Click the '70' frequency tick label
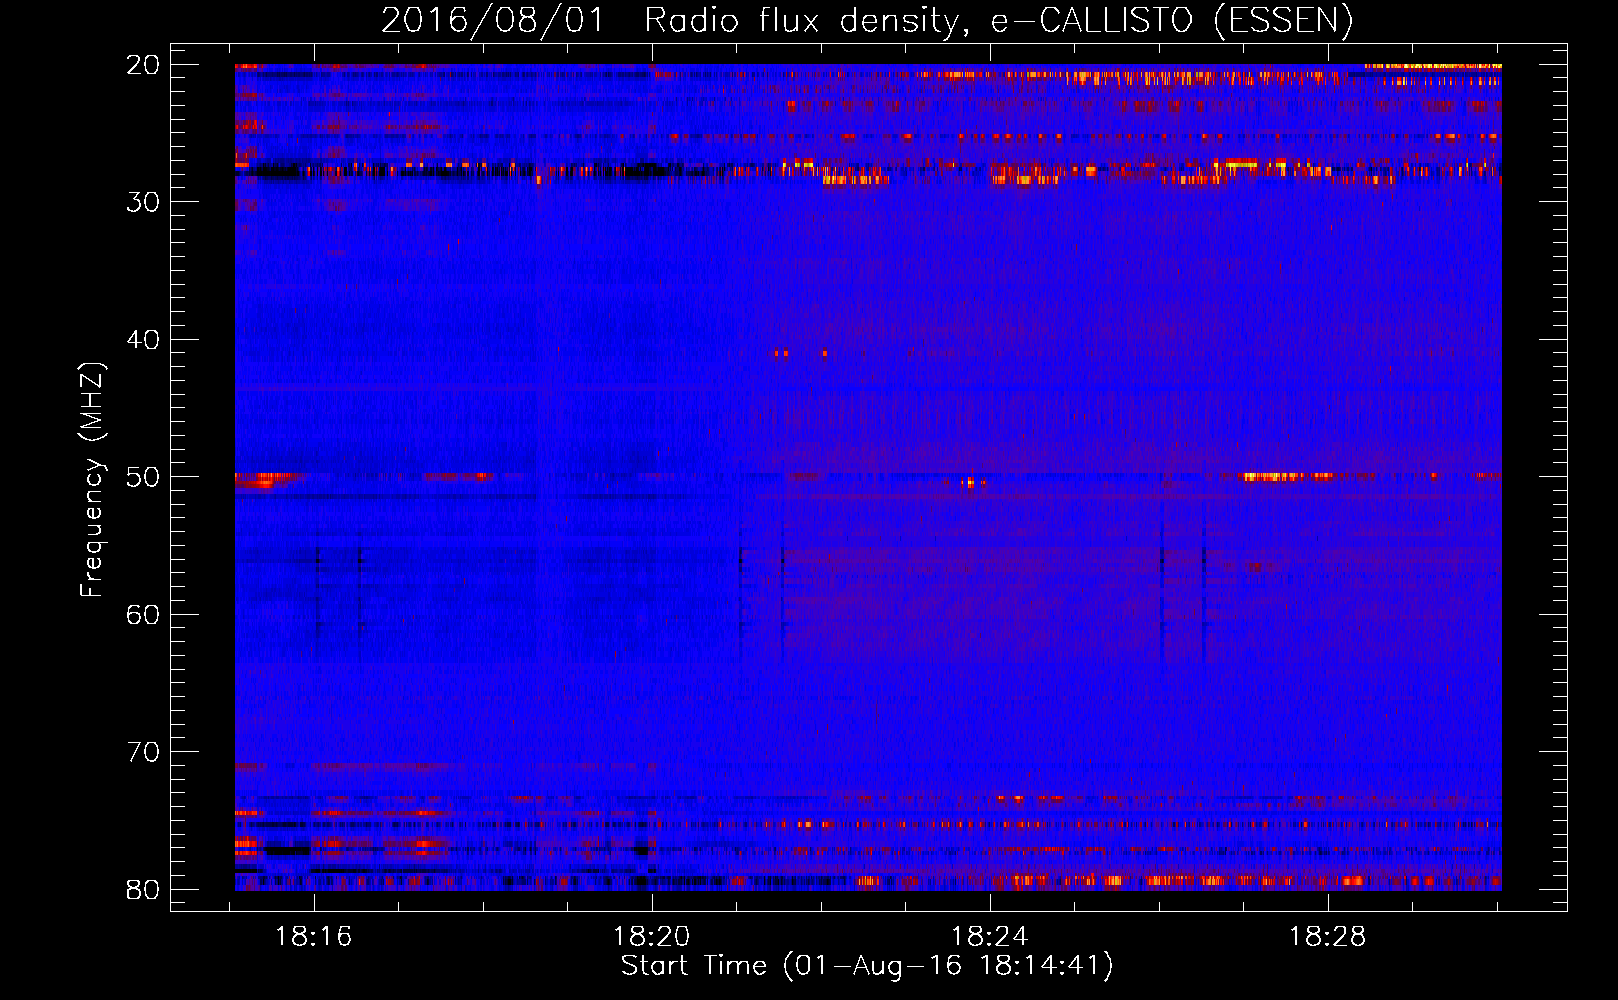Screen dimensions: 1618x1000 coord(143,752)
